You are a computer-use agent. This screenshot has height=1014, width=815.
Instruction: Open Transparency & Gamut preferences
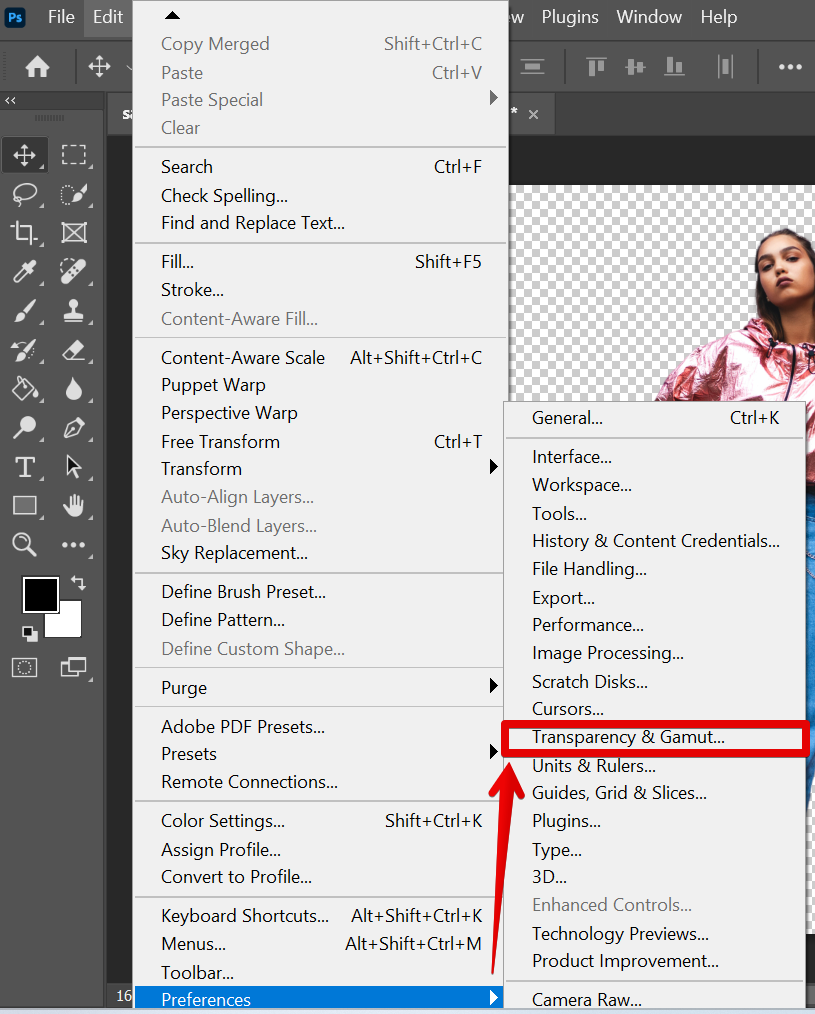pos(628,737)
